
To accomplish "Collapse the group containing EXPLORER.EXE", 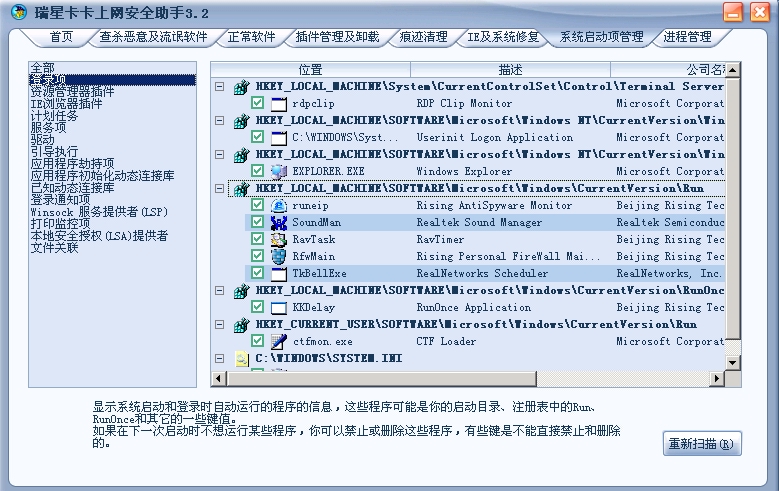I will (220, 155).
